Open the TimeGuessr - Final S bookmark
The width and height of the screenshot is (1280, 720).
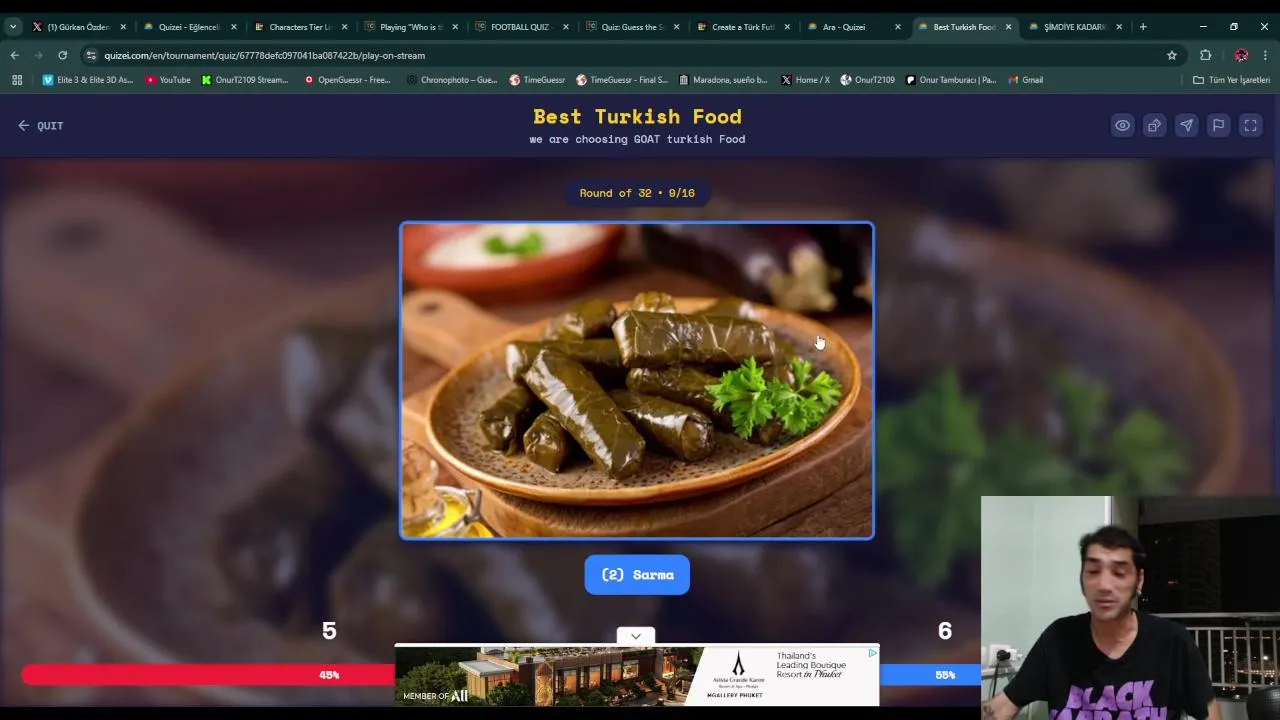tap(622, 80)
